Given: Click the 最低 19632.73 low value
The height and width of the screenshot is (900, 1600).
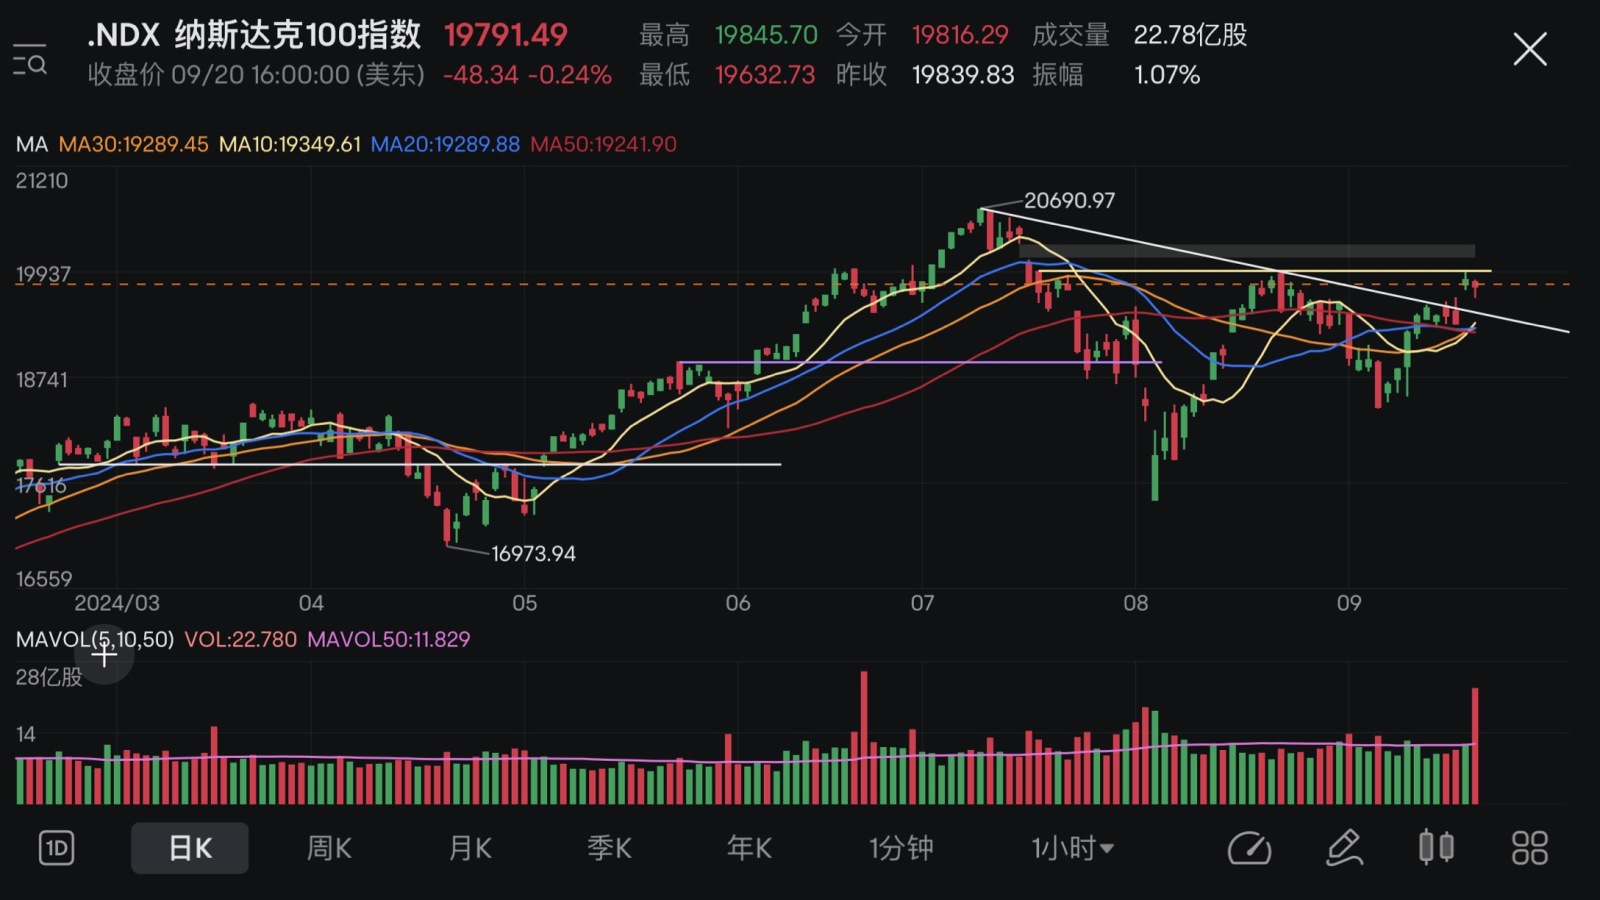Looking at the screenshot, I should tap(727, 75).
